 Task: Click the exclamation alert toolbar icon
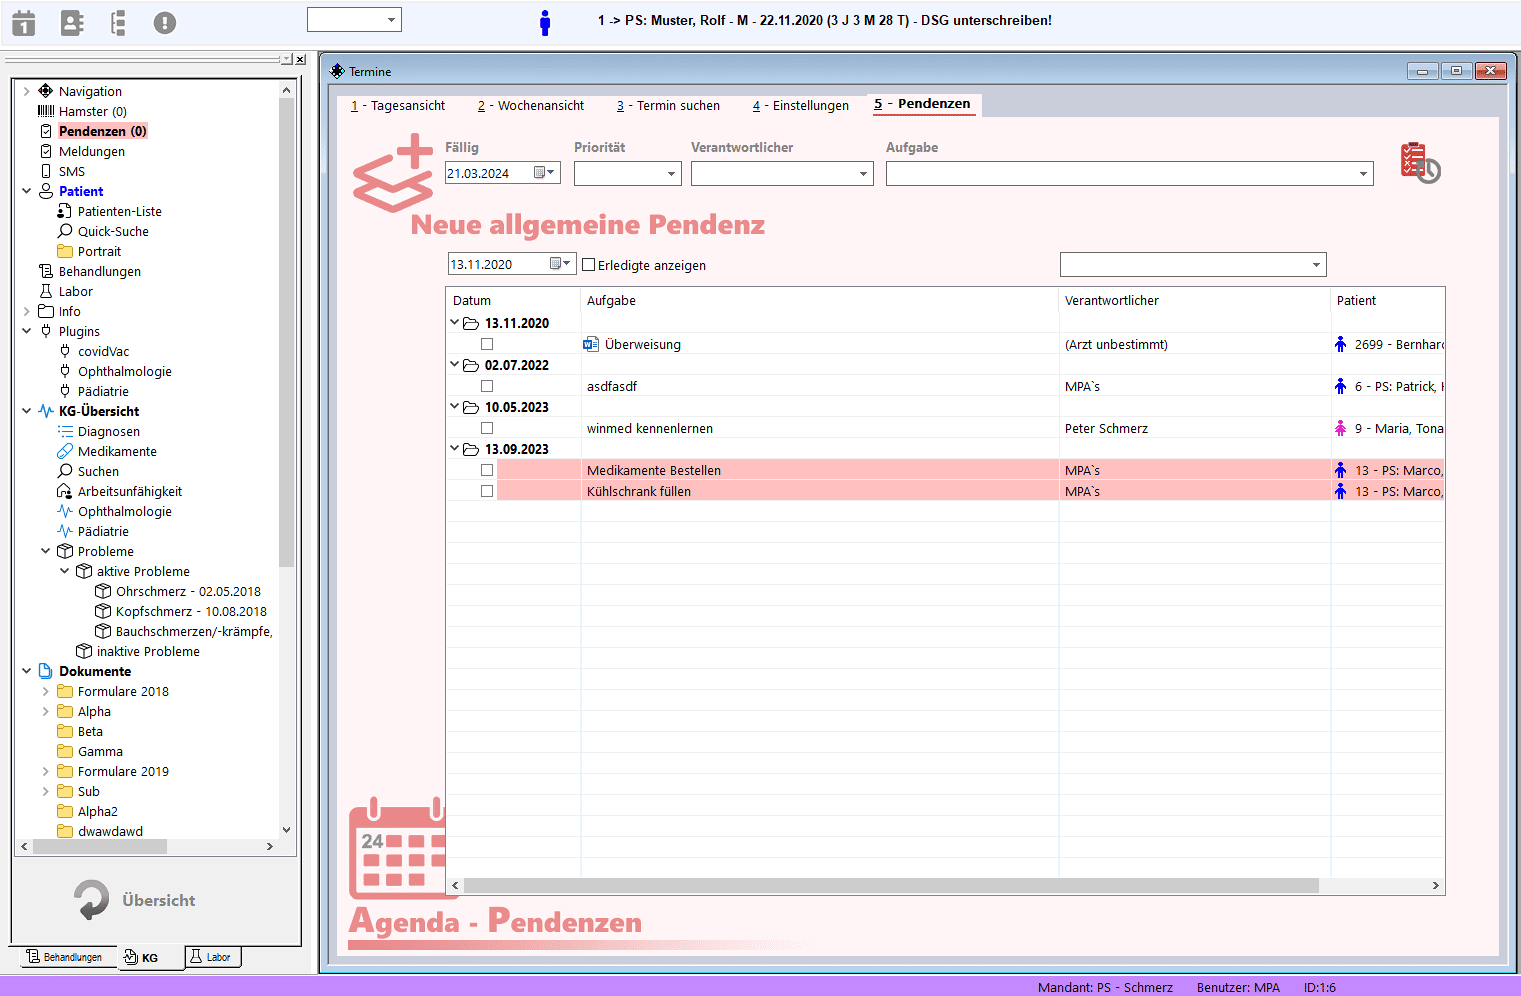point(165,22)
